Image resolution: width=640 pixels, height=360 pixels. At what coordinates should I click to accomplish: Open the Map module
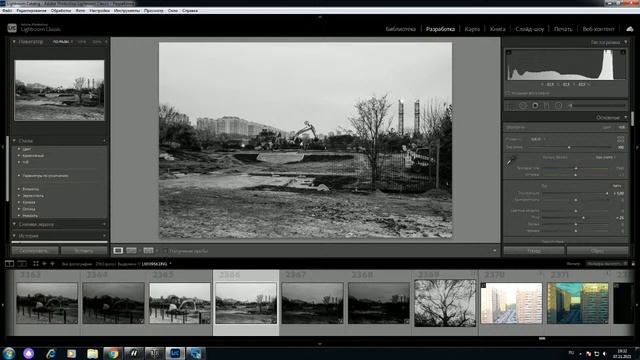tap(472, 29)
